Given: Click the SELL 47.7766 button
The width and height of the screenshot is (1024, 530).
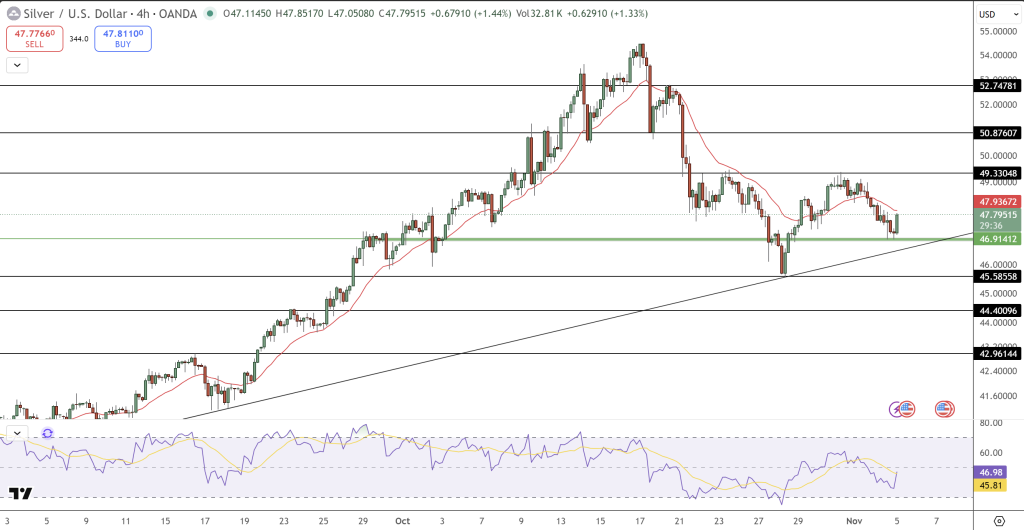Looking at the screenshot, I should coord(35,39).
